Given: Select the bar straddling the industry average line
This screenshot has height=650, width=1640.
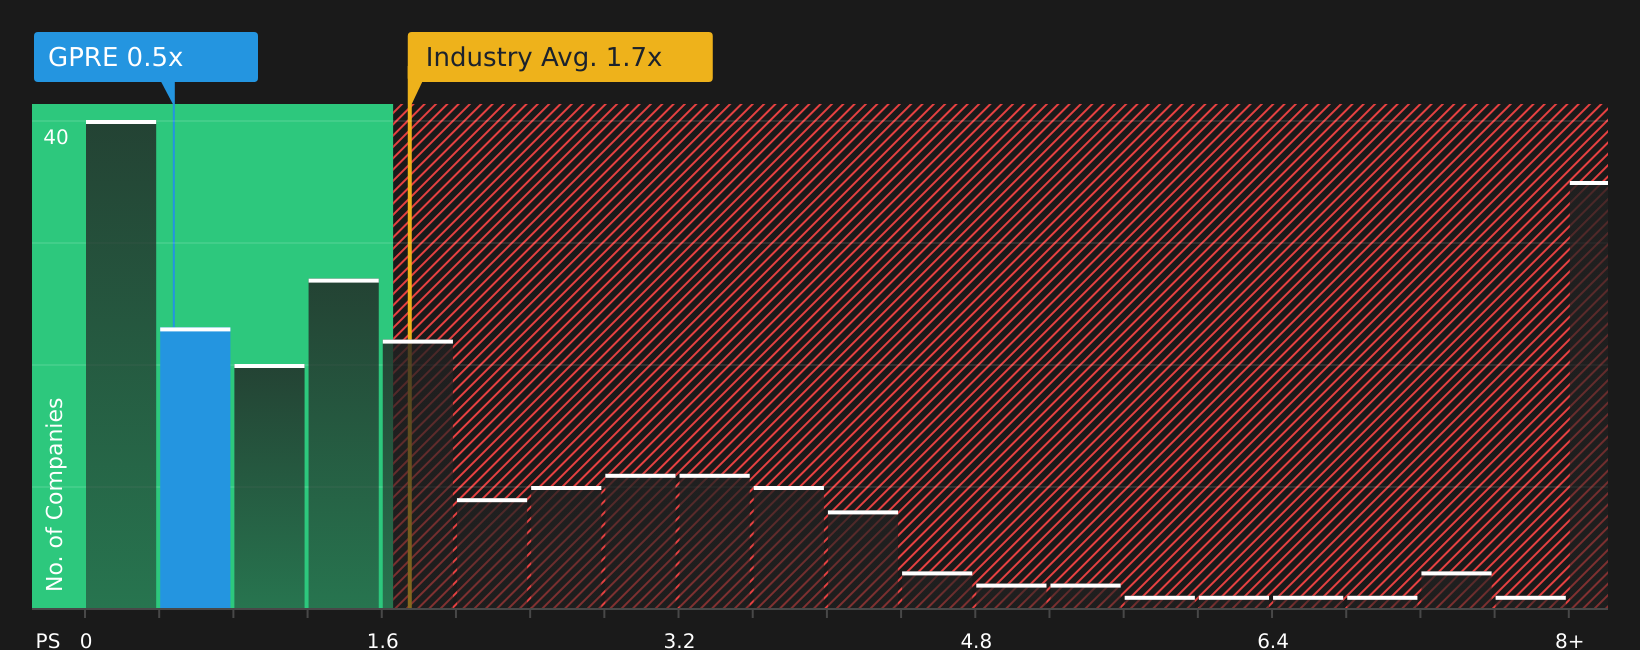Looking at the screenshot, I should tap(418, 474).
